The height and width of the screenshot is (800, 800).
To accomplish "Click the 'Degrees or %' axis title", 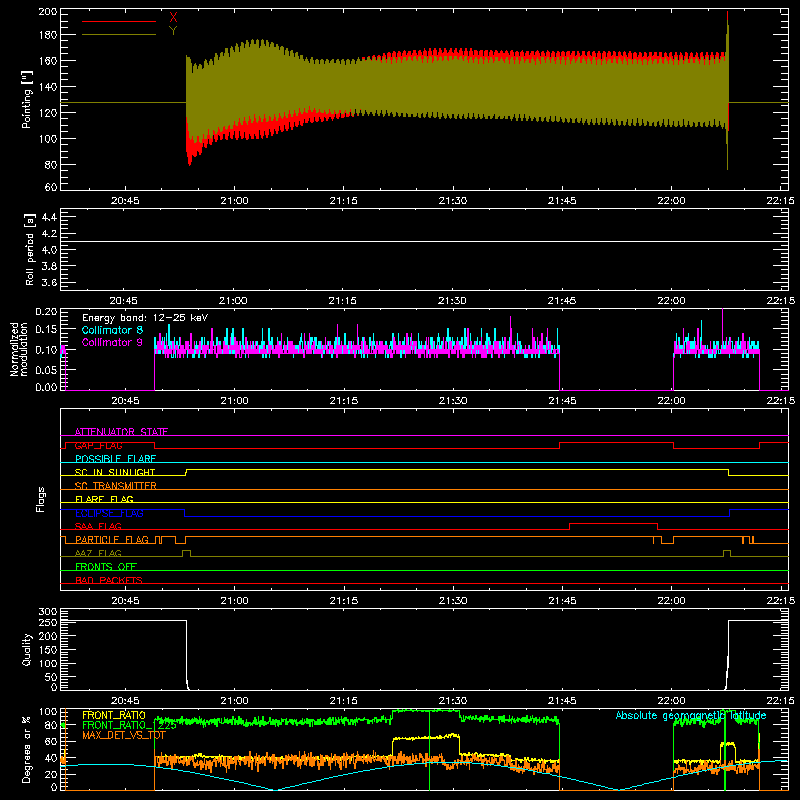I will [27, 749].
